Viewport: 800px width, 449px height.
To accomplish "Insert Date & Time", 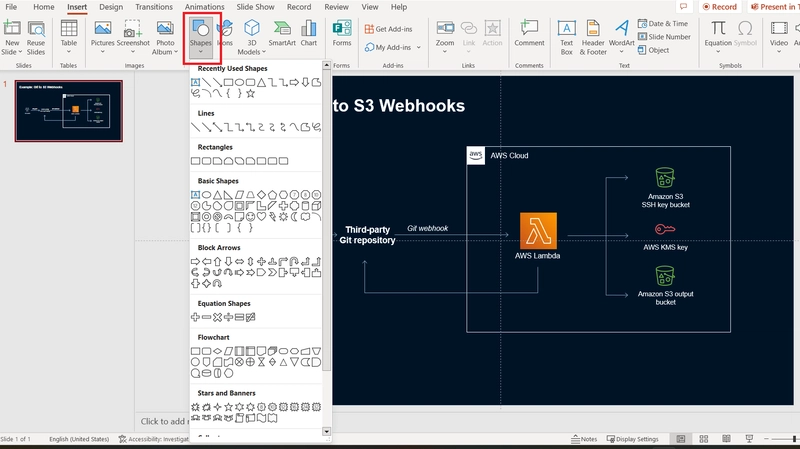I will pyautogui.click(x=663, y=23).
